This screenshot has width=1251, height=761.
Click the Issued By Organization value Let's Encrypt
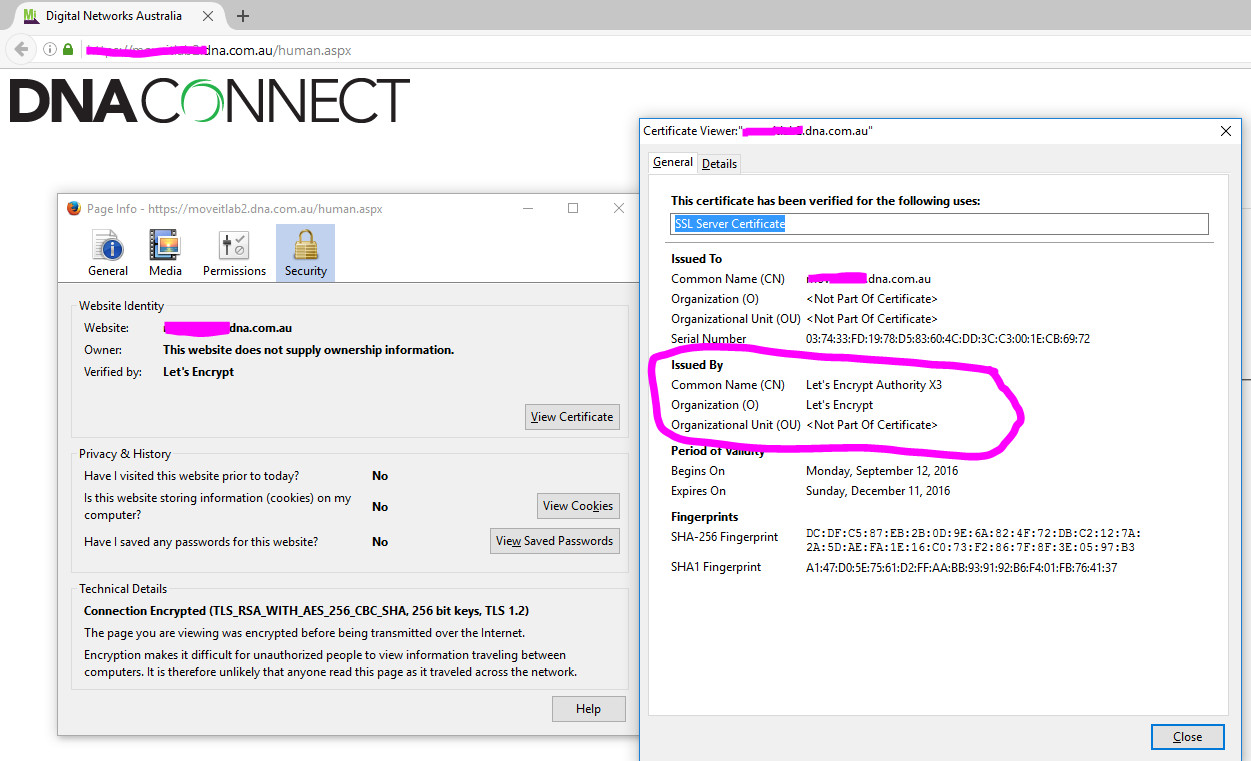click(839, 405)
